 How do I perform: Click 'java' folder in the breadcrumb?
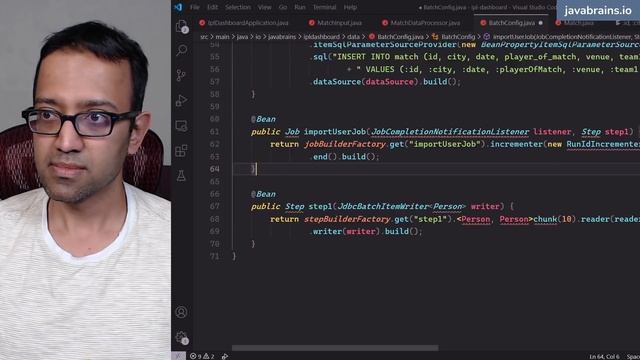click(242, 37)
